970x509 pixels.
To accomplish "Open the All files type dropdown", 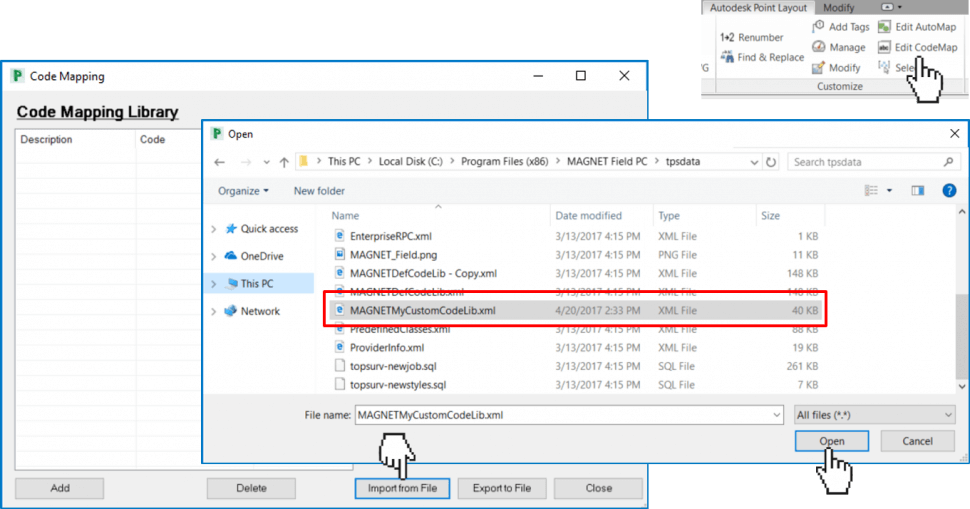I will pos(873,414).
